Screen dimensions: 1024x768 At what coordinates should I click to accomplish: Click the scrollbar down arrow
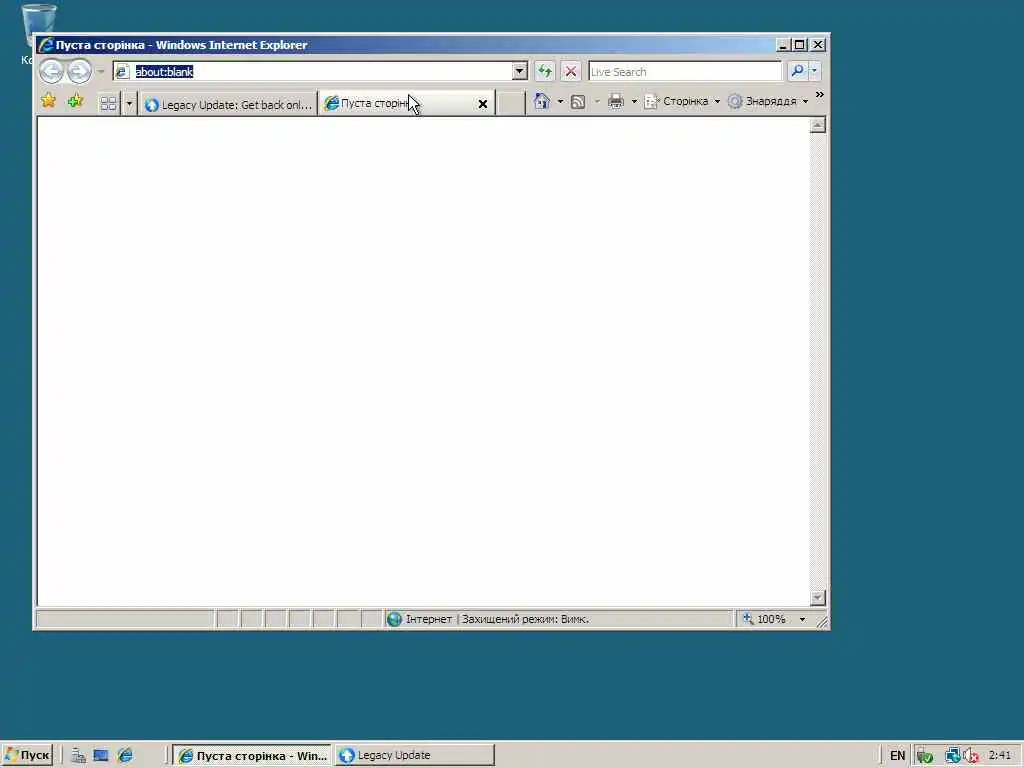point(818,598)
